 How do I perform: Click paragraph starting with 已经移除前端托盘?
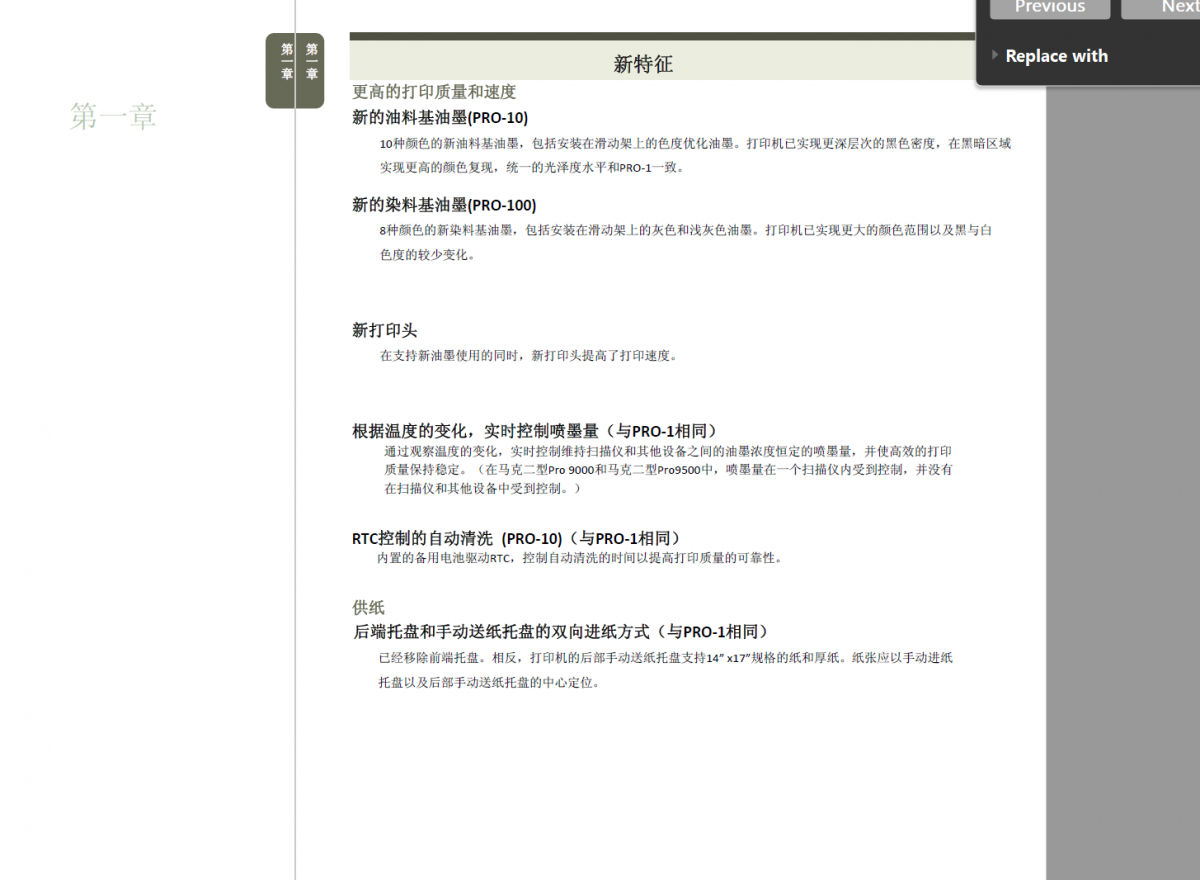[665, 670]
